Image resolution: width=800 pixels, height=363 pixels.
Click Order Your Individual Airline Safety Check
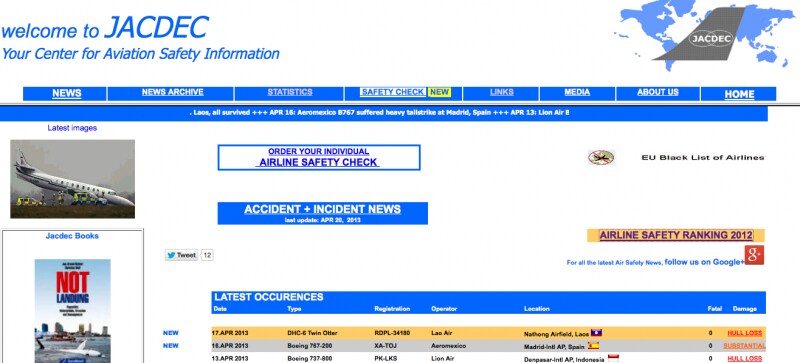pyautogui.click(x=319, y=157)
